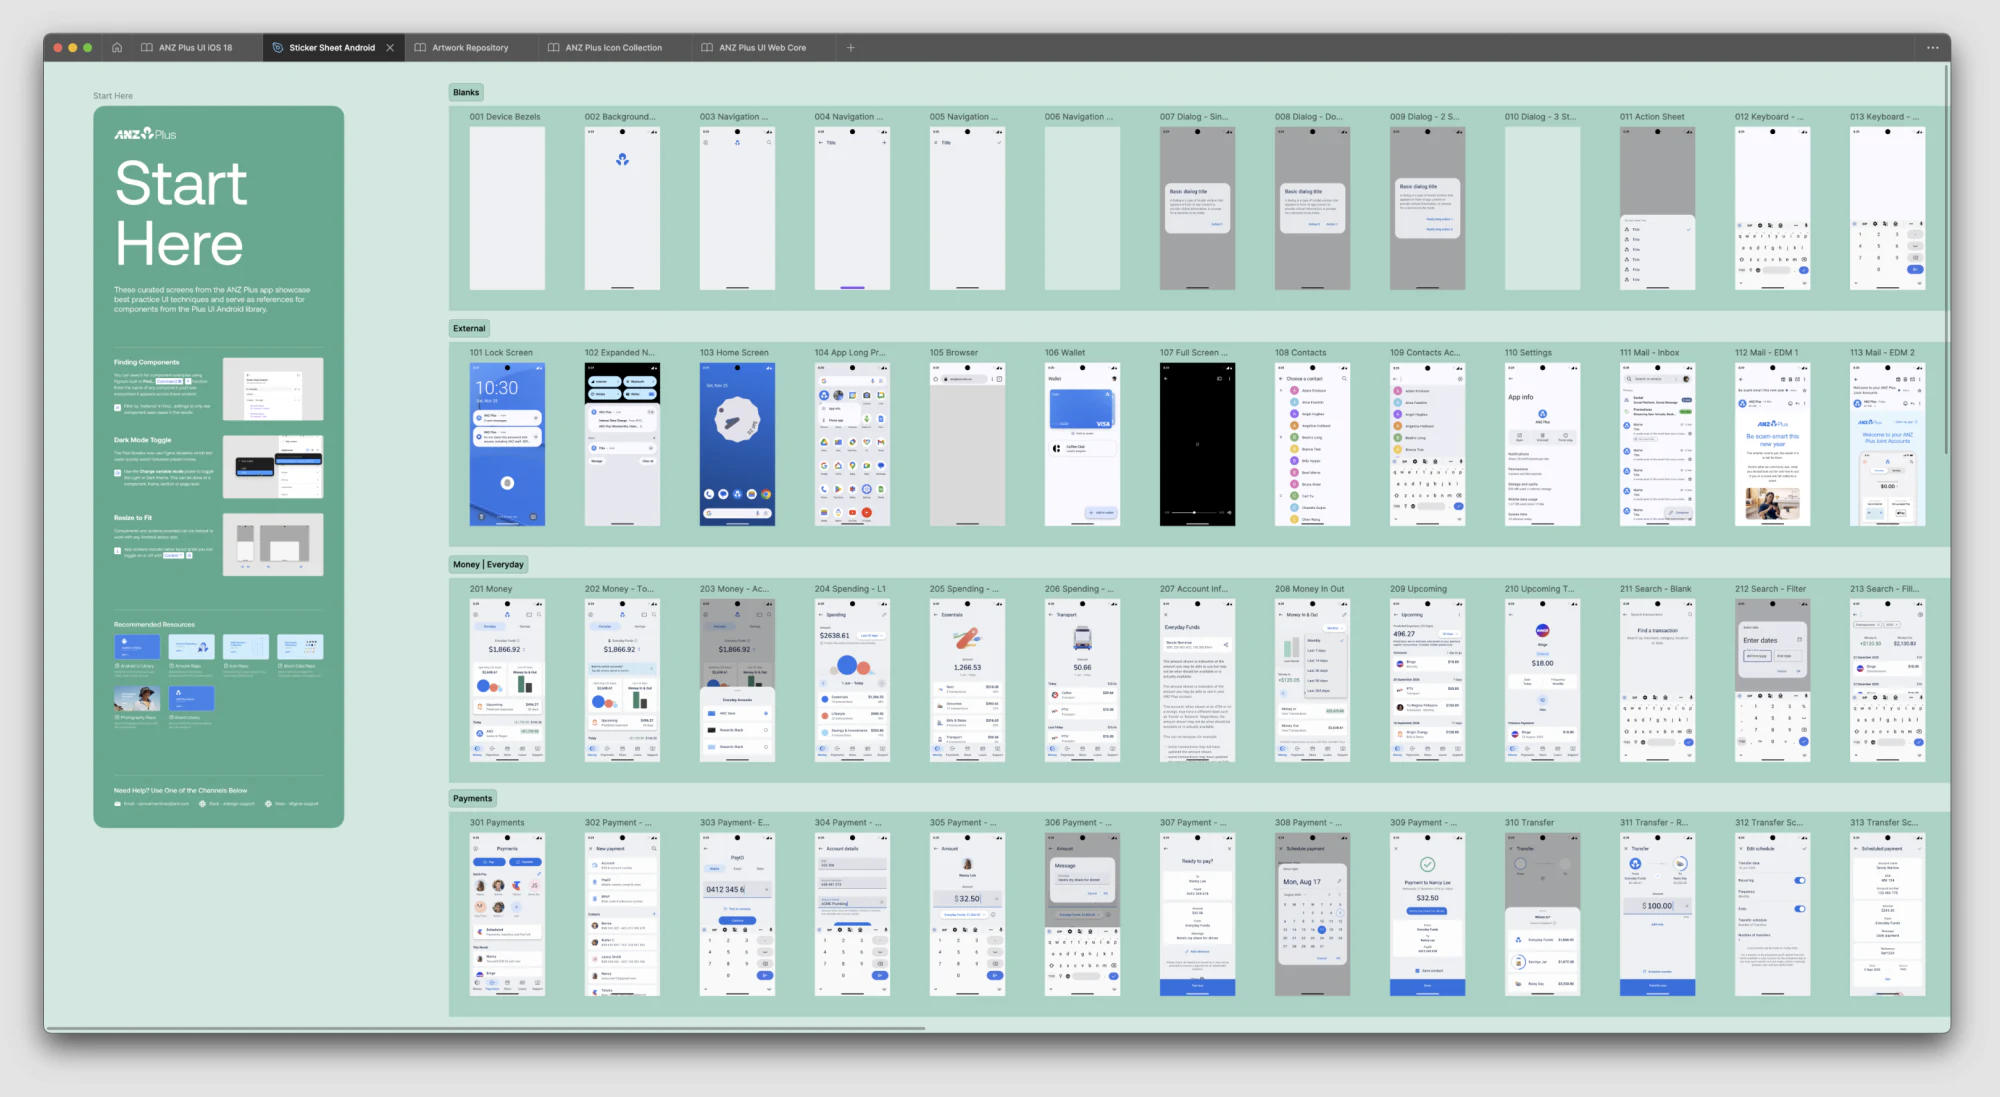The width and height of the screenshot is (2000, 1097).
Task: Select the 208 Money In Out frame
Action: coord(1312,680)
